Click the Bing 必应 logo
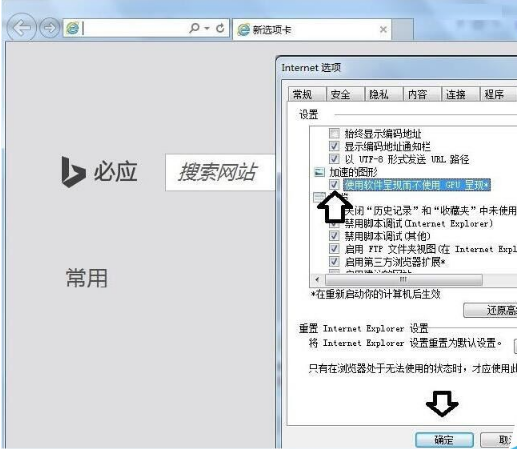Screen dimensions: 517x449 click(x=99, y=172)
